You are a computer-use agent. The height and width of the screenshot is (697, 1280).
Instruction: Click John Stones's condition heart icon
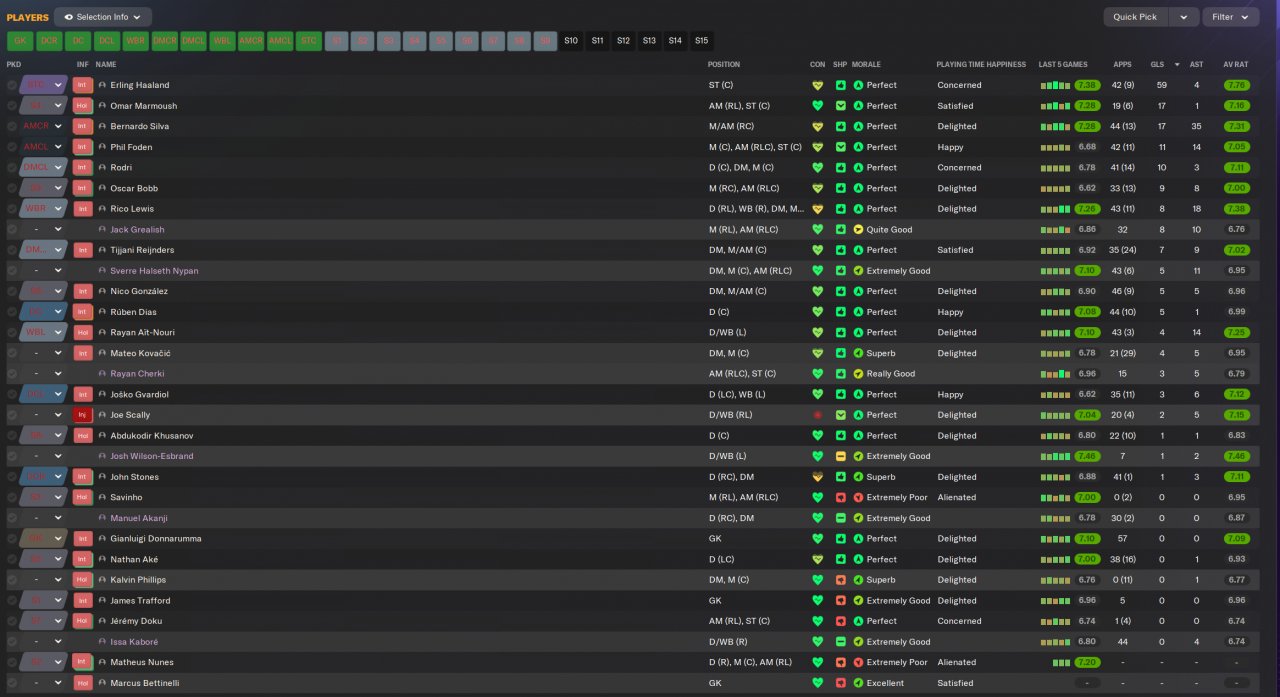click(817, 477)
